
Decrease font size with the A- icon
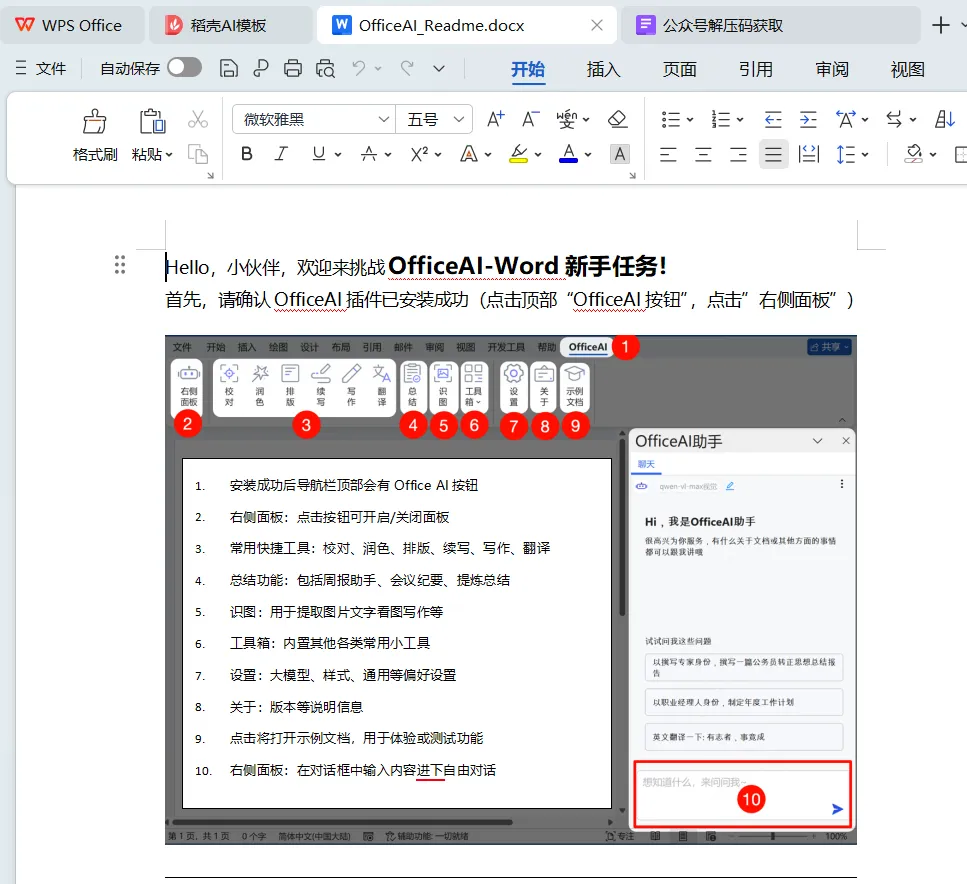(x=530, y=119)
